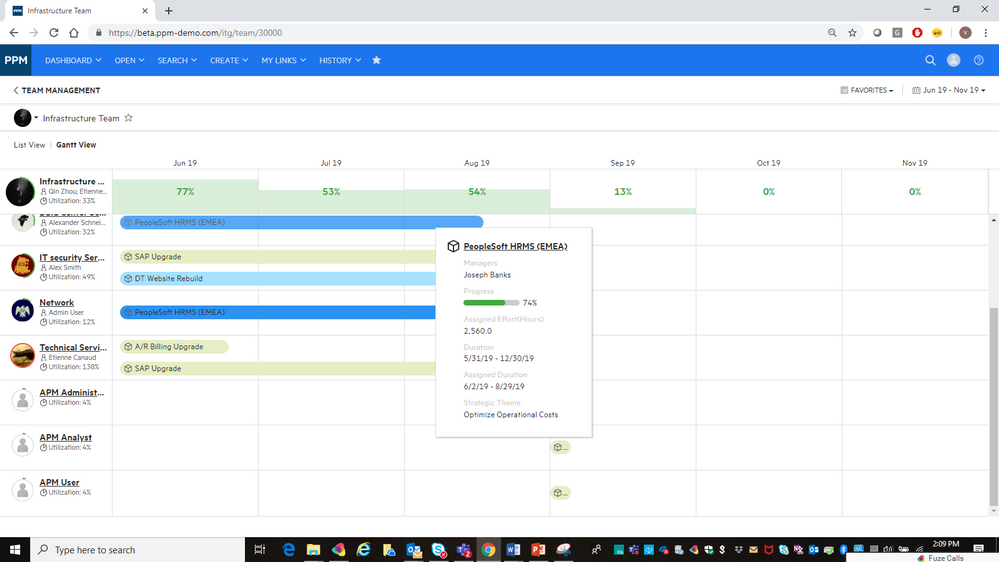Expand the team selector arrow beside avatar
The image size is (999, 562).
pyautogui.click(x=36, y=118)
